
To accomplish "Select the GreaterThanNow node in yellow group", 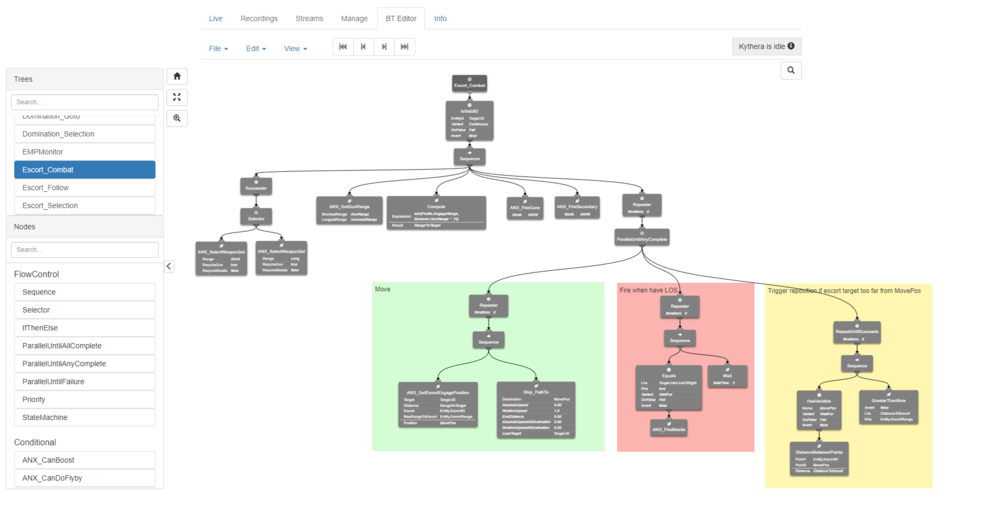I will point(888,407).
